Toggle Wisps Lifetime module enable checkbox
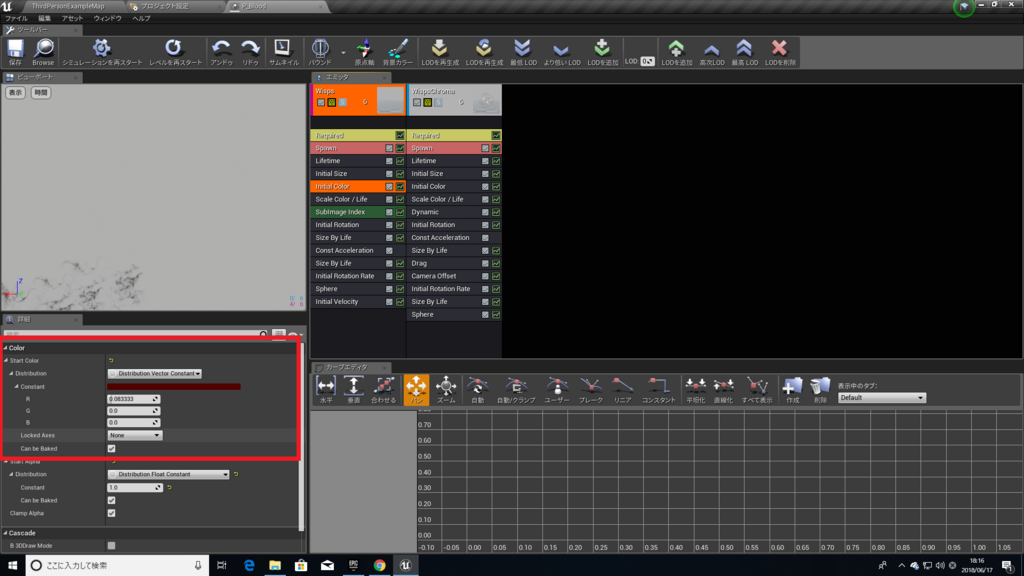Image resolution: width=1024 pixels, height=576 pixels. [389, 161]
